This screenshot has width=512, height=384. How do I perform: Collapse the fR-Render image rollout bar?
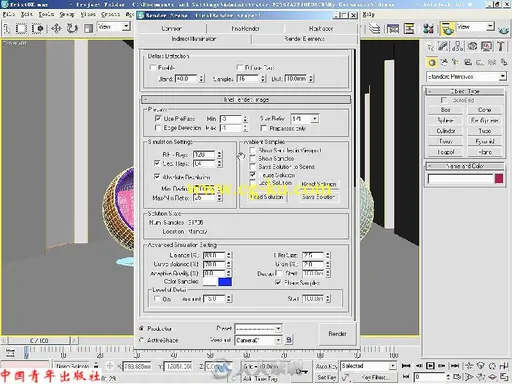coord(246,99)
